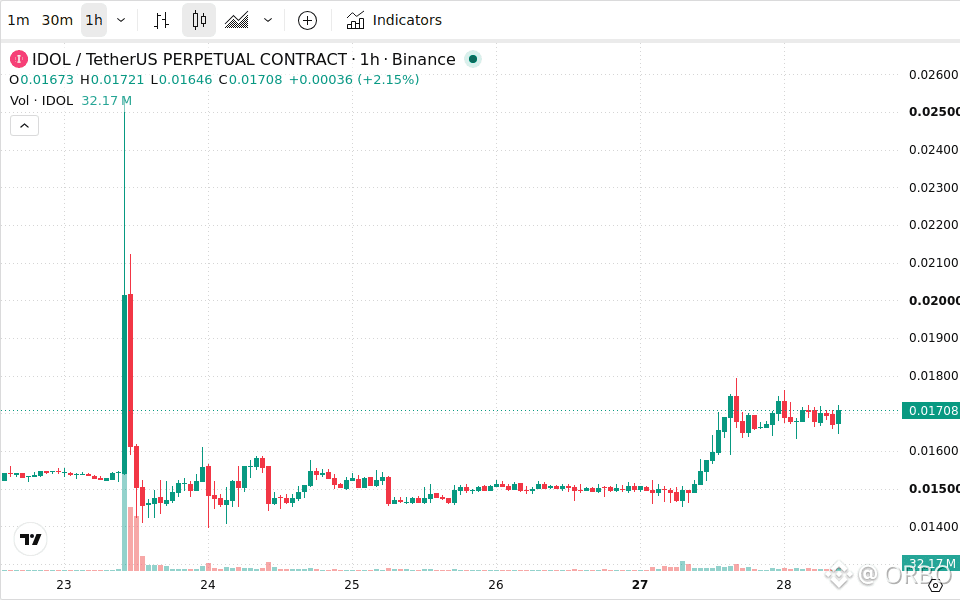Click the green market status dot
The image size is (960, 600).
(x=473, y=59)
